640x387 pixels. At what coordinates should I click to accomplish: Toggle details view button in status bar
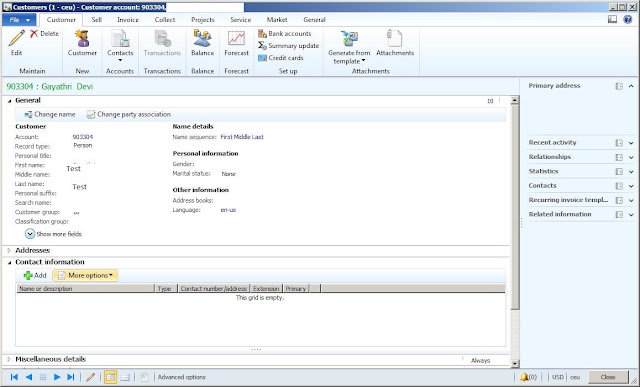(125, 377)
